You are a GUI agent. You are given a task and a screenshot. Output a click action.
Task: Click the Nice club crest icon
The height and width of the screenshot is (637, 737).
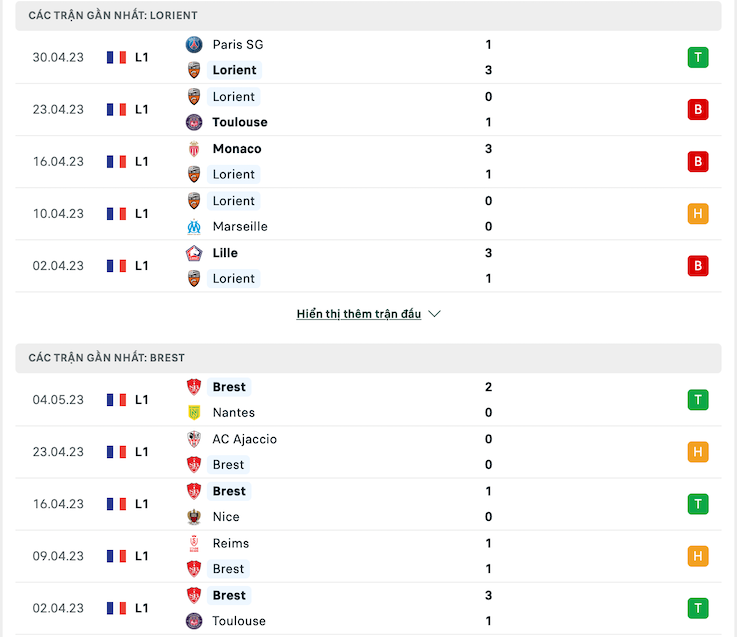point(194,517)
